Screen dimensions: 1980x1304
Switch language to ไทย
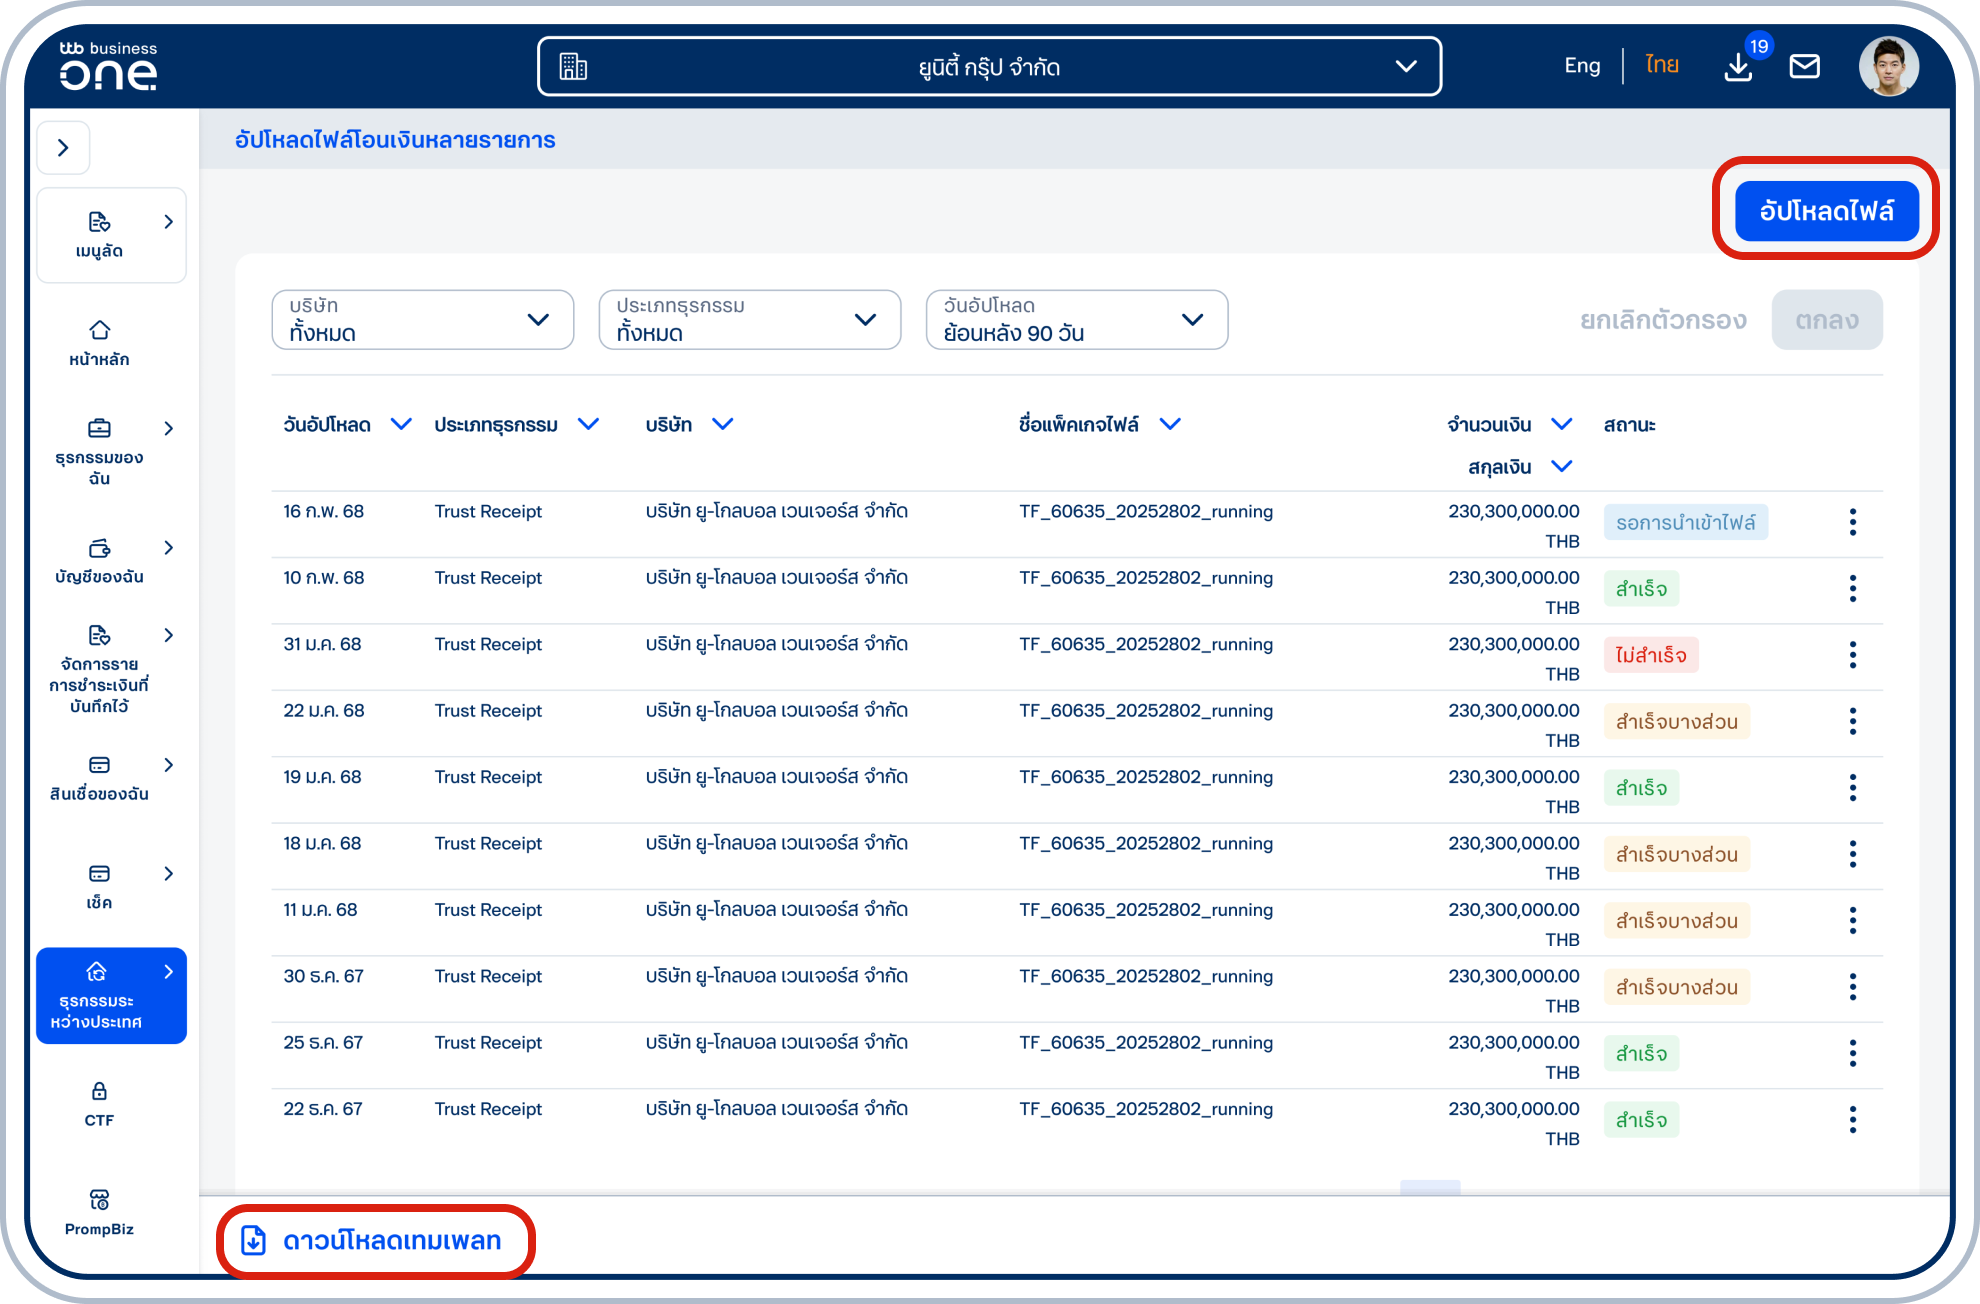click(x=1662, y=66)
